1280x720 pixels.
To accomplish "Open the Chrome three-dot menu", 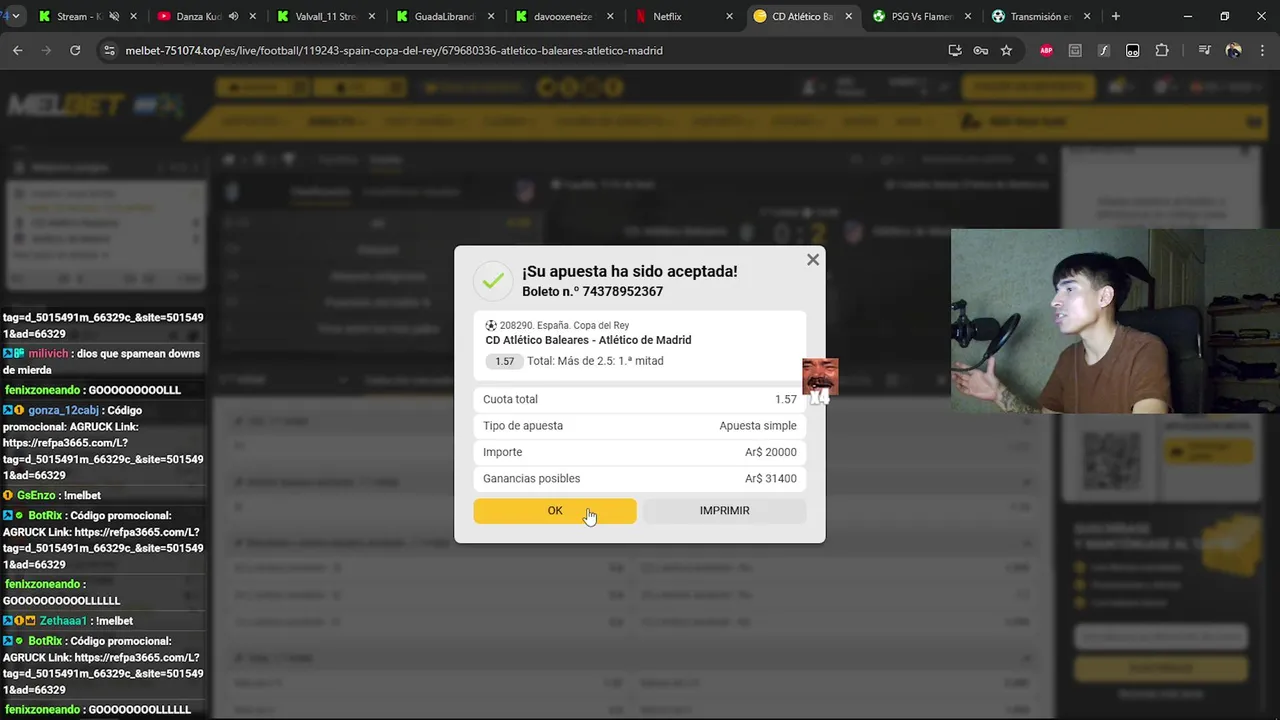I will (1261, 50).
